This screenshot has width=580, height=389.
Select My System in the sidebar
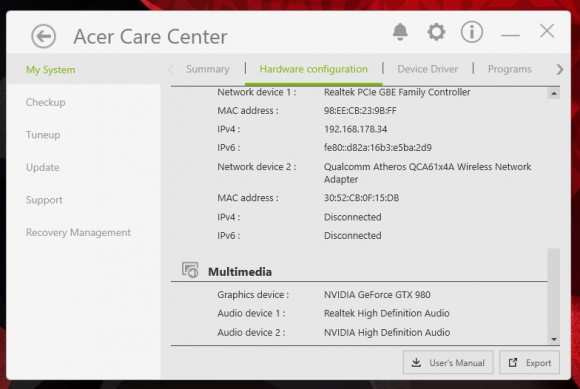84,70
